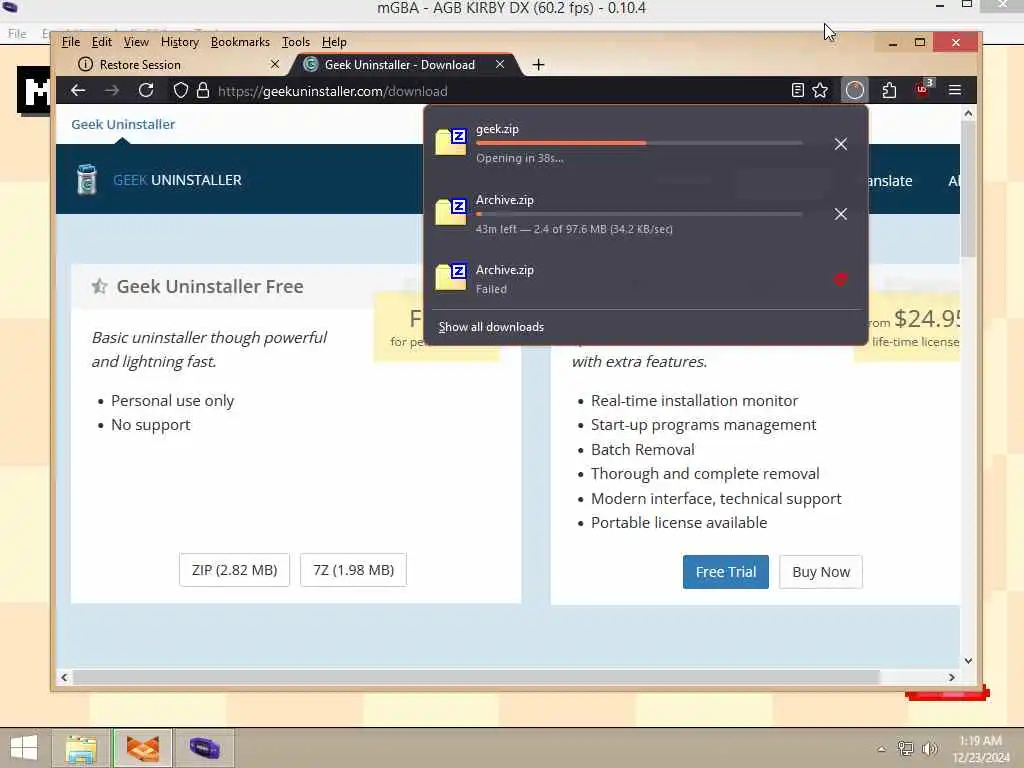Screen dimensions: 1024x768
Task: Open the extensions puzzle icon
Action: (x=889, y=90)
